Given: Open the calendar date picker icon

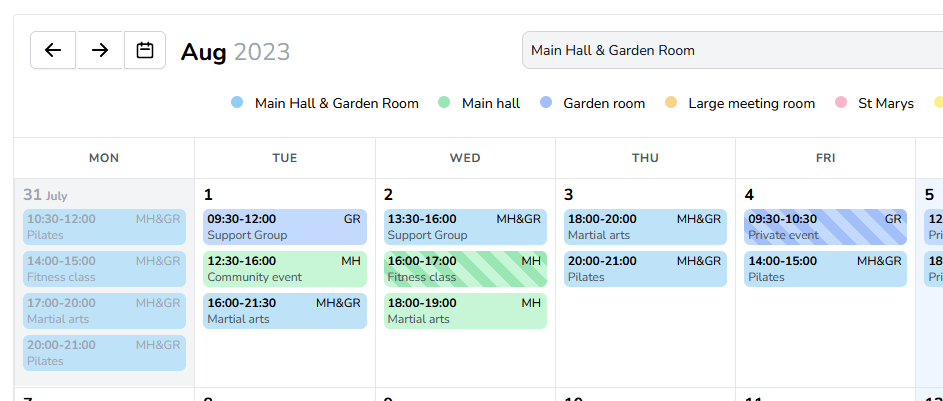Looking at the screenshot, I should click(x=145, y=50).
